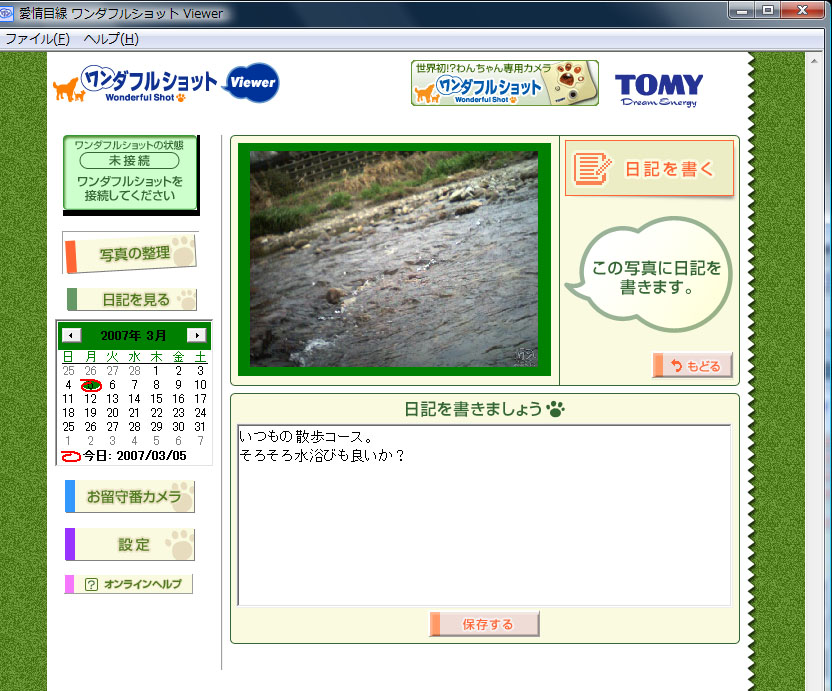Click the question mark online help icon
Screen dimensions: 832x691
pos(91,584)
